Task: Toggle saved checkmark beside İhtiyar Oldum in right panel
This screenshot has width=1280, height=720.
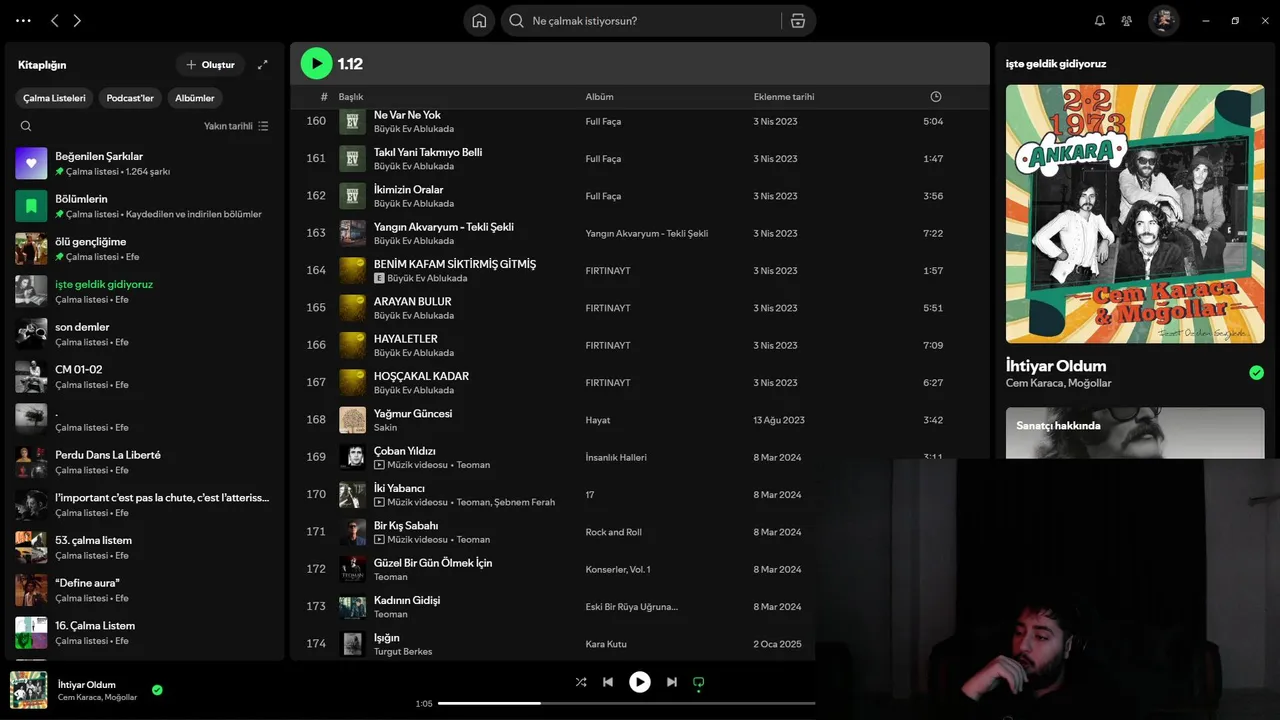Action: point(1256,373)
